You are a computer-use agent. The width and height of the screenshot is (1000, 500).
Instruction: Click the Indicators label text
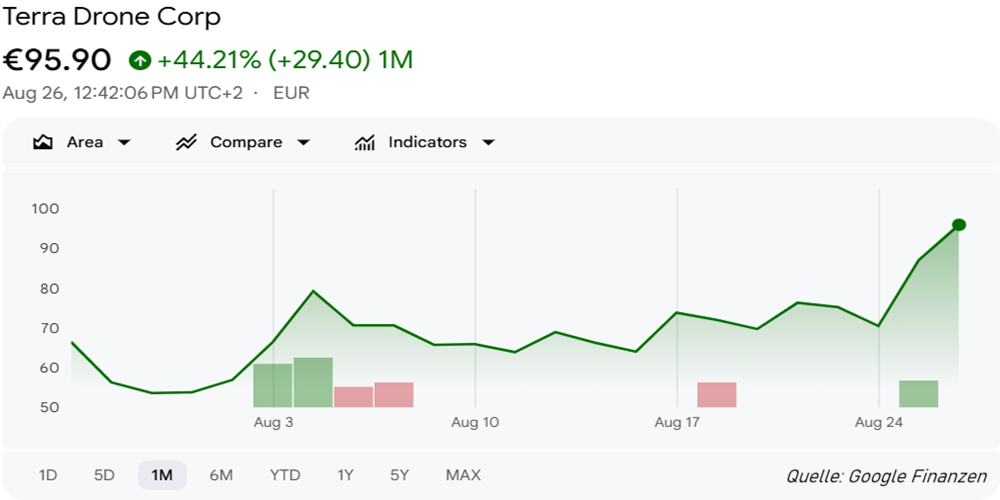427,142
